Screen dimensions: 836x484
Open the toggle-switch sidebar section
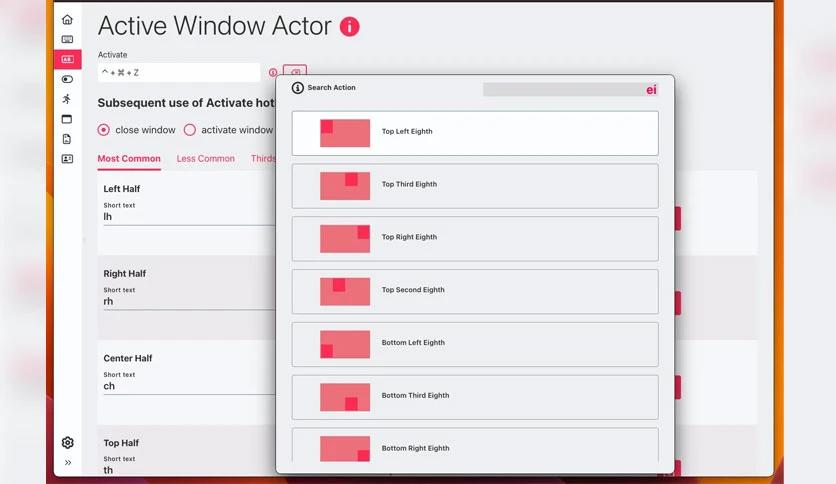67,79
